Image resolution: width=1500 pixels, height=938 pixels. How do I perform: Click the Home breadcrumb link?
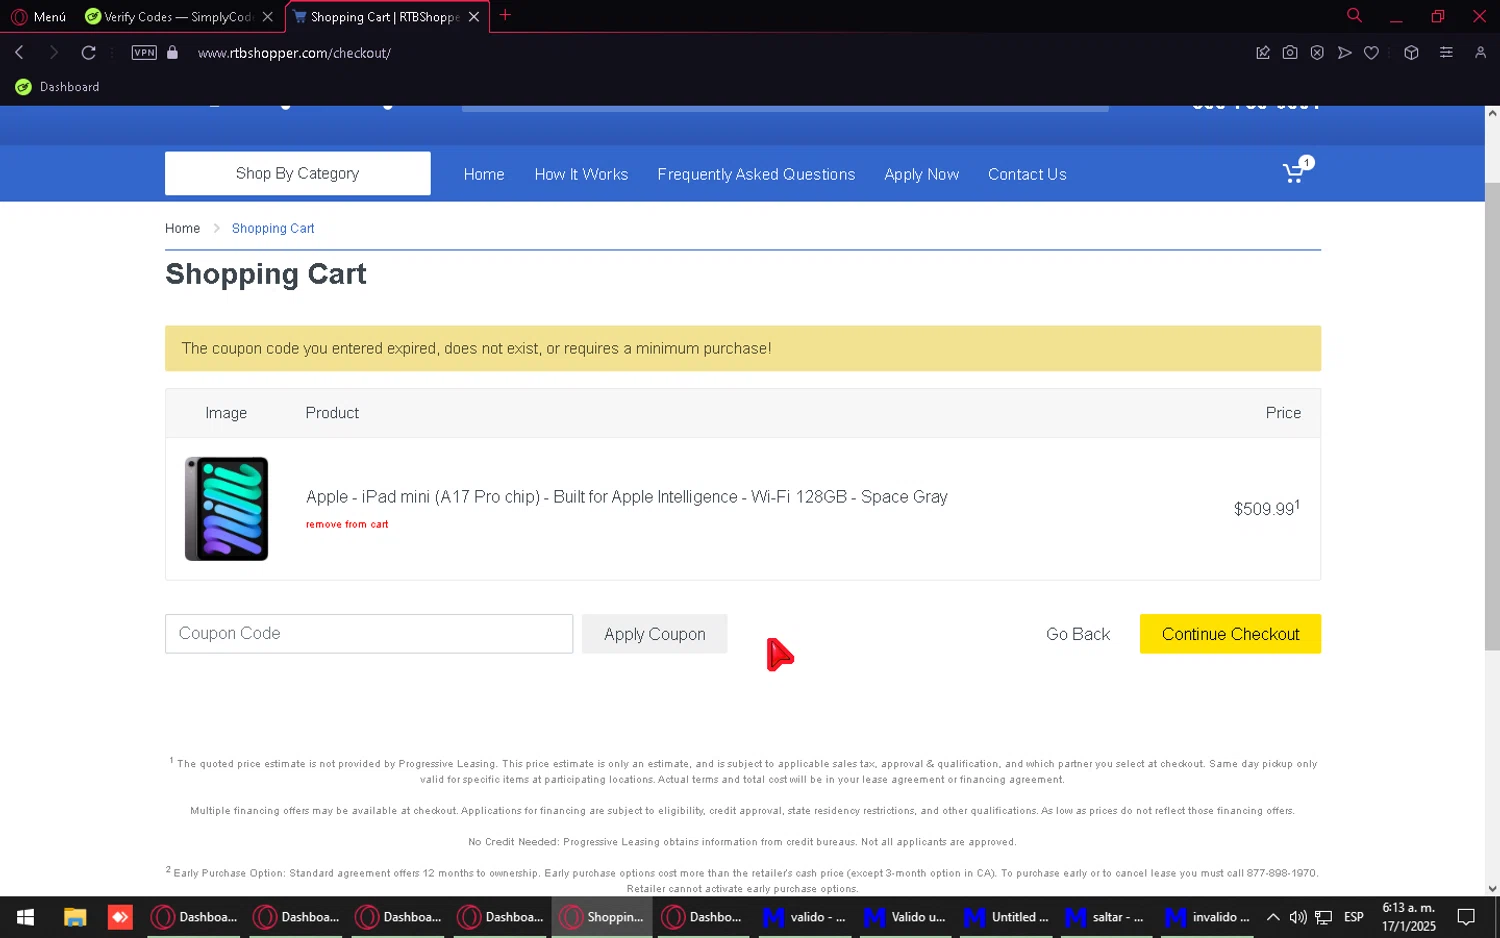182,228
